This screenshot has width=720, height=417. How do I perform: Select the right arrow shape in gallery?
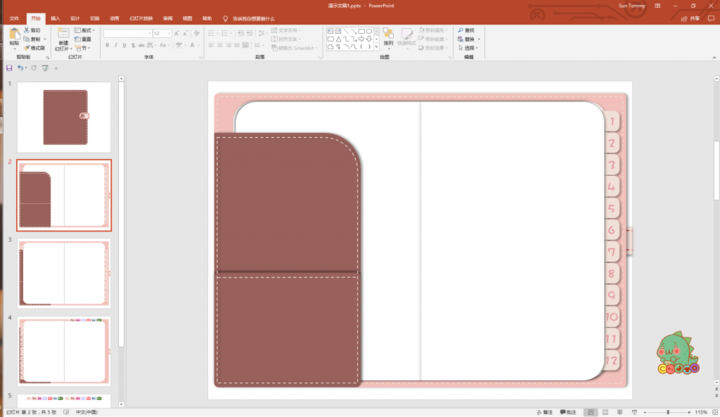tap(361, 39)
